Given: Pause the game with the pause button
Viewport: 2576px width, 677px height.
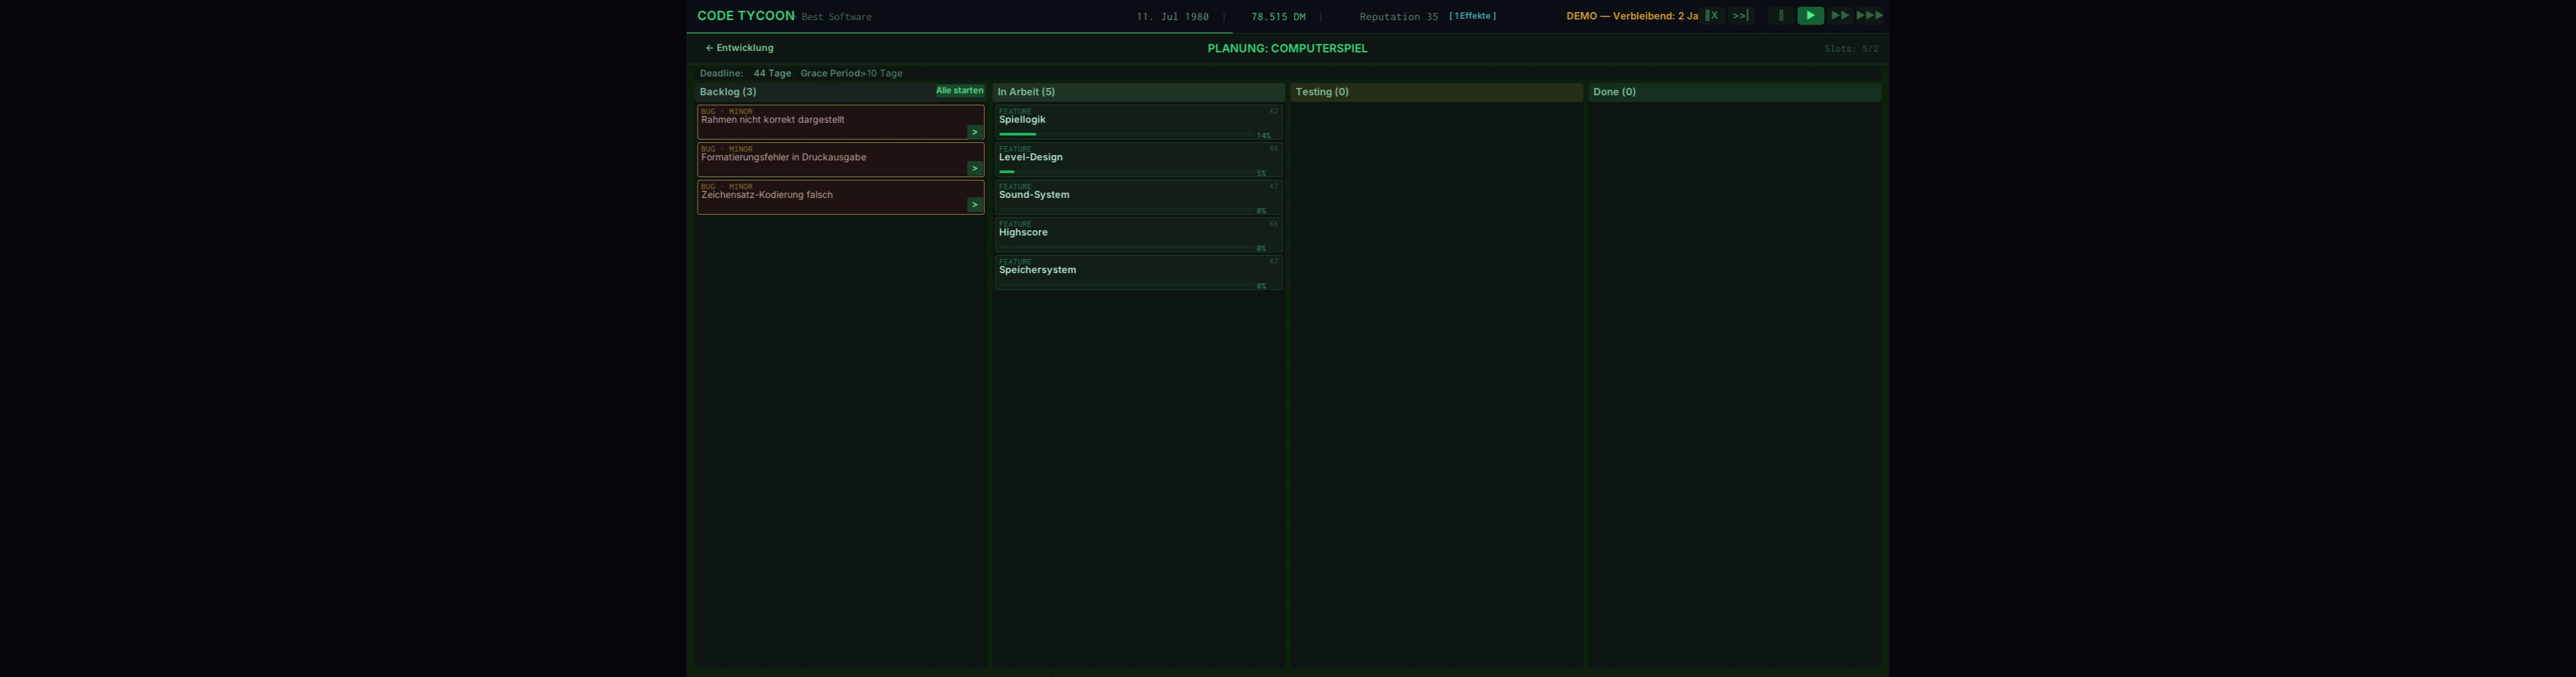Looking at the screenshot, I should [1780, 16].
